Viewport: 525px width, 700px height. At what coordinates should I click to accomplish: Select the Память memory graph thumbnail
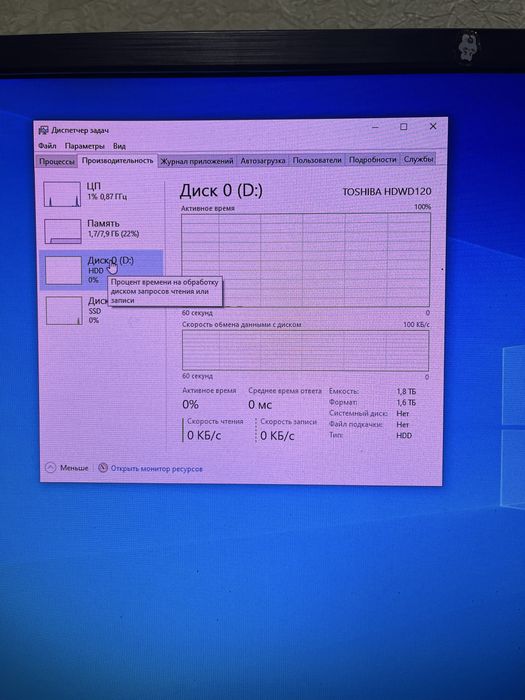point(63,231)
